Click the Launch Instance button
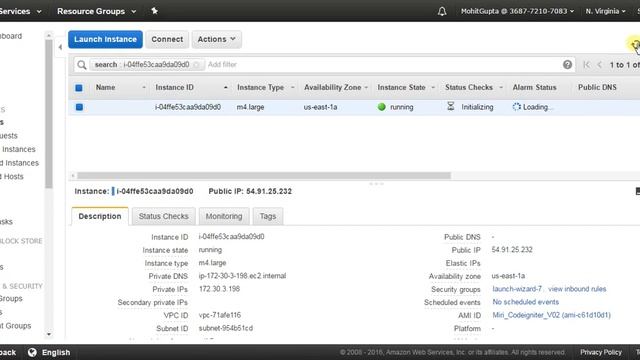This screenshot has width=640, height=360. [105, 39]
